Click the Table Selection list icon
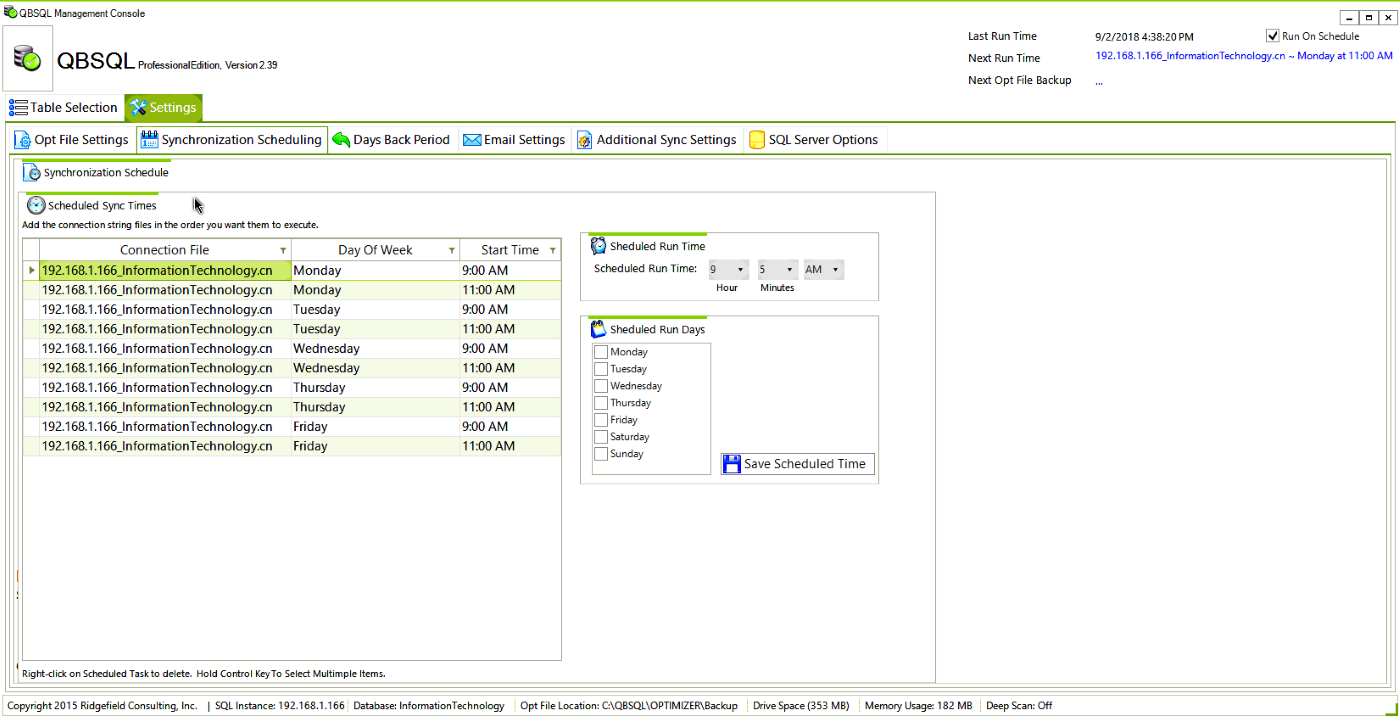The width and height of the screenshot is (1400, 717). tap(18, 108)
